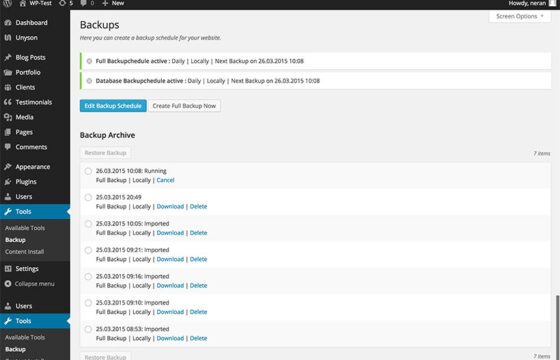Open the Content Install submenu item
This screenshot has width=560, height=360.
[25, 252]
